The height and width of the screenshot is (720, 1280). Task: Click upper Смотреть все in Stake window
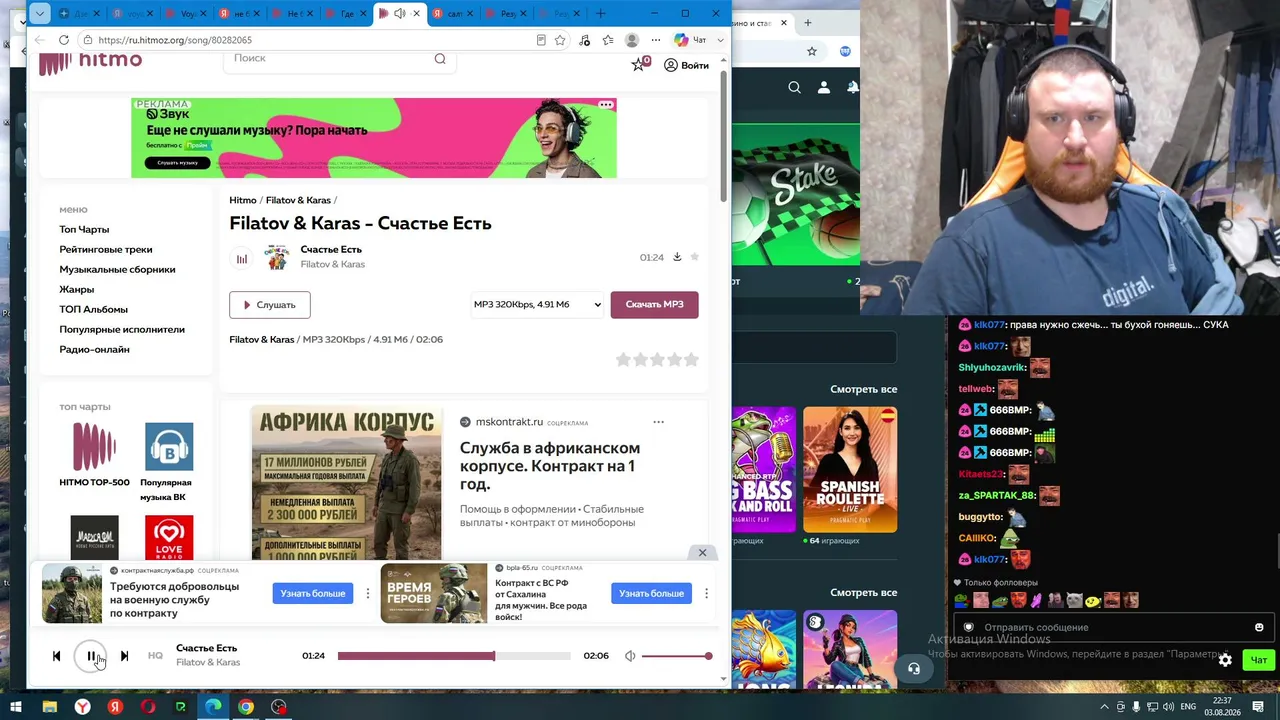(864, 389)
